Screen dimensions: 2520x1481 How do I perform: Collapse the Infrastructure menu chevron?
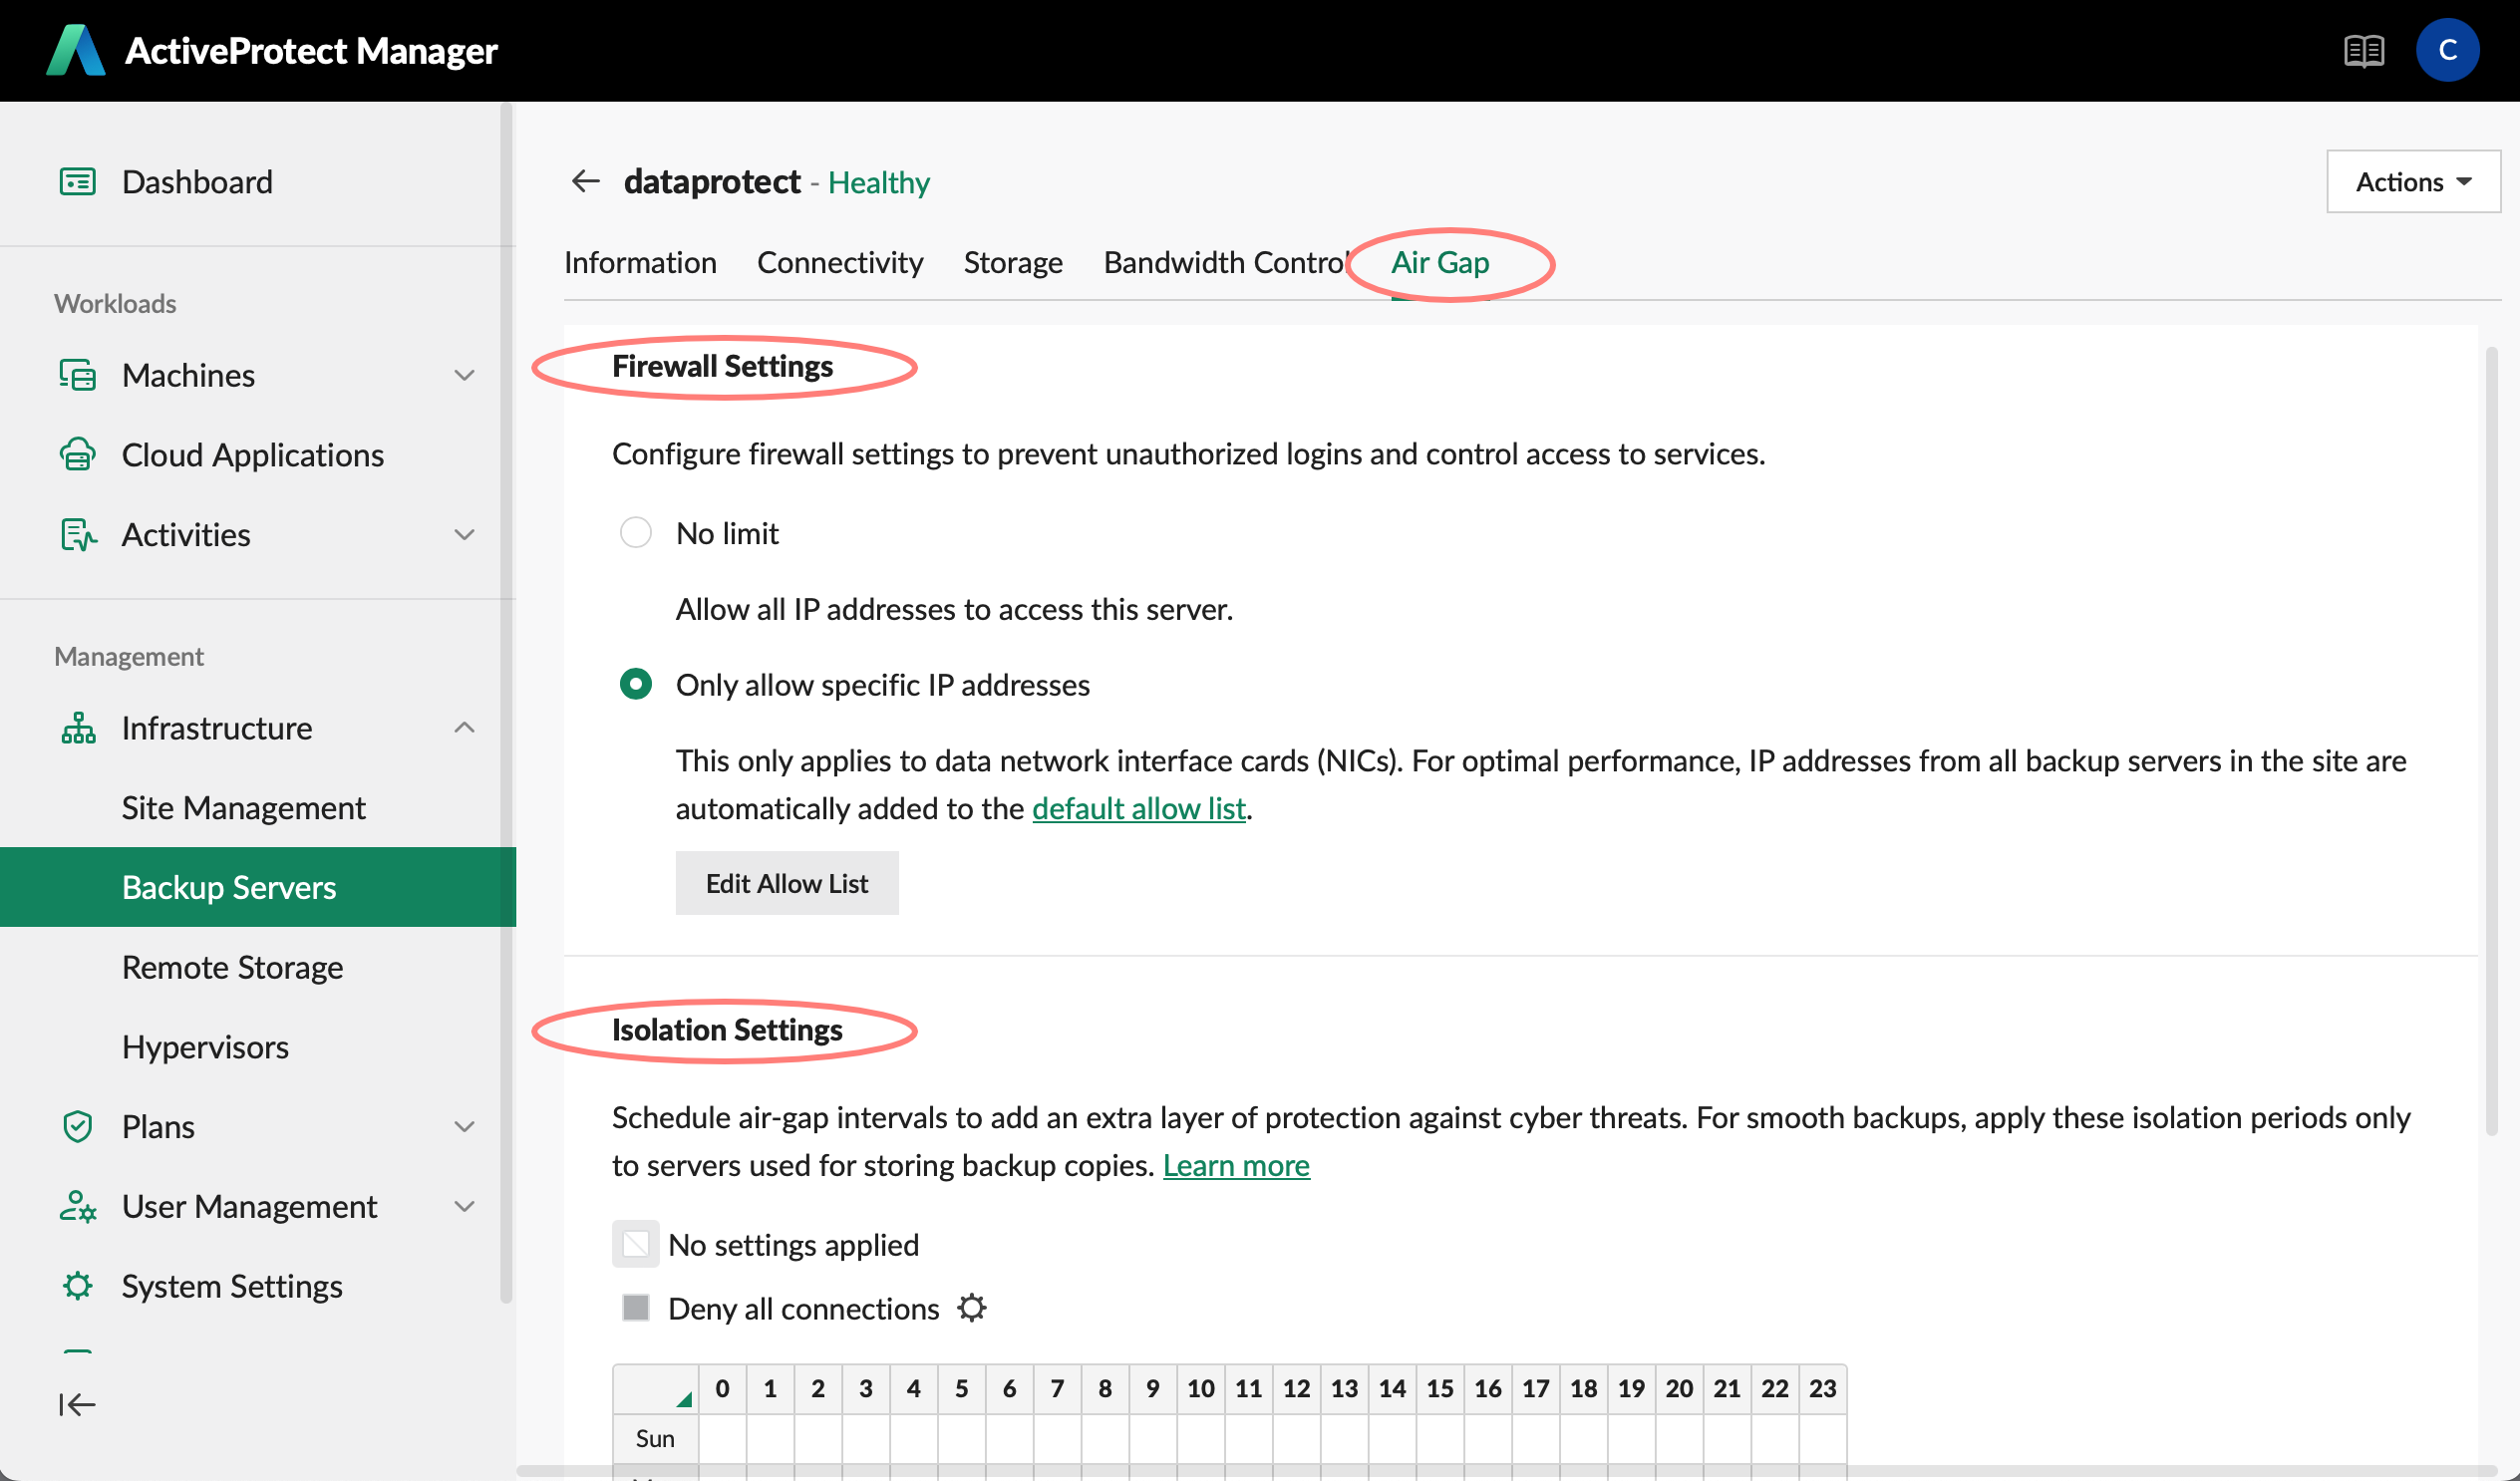click(464, 728)
